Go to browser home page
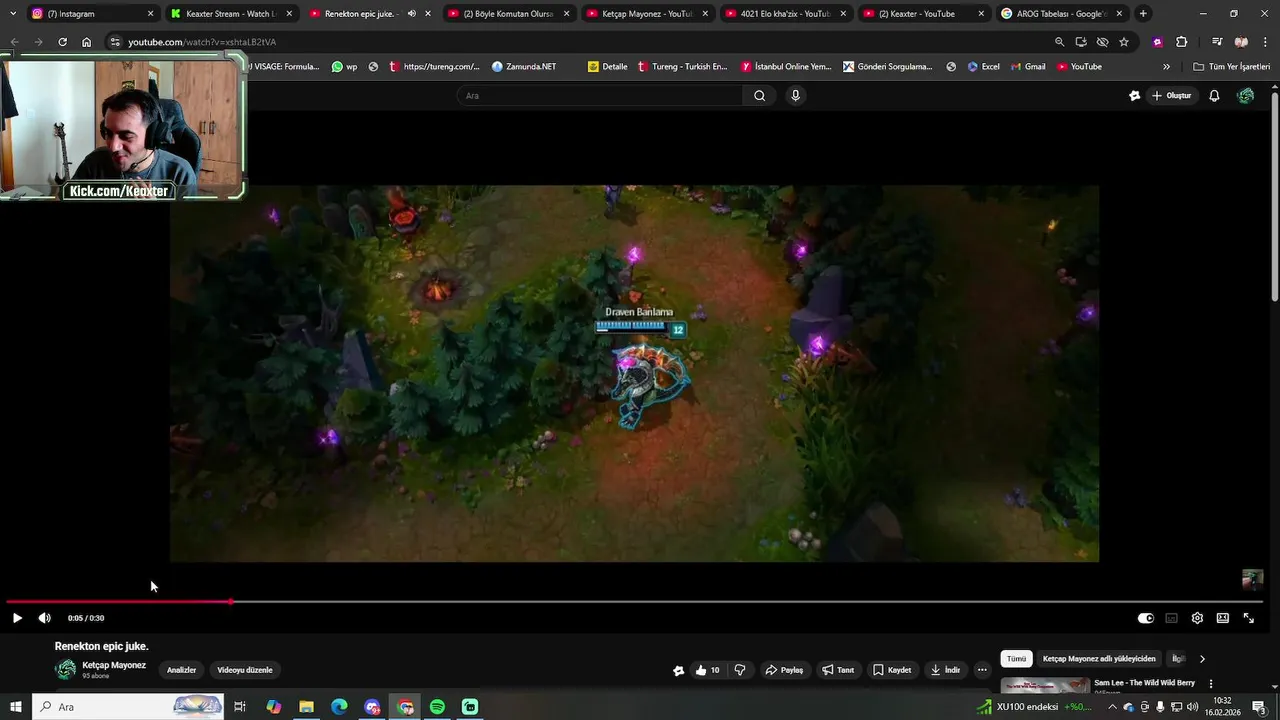1280x720 pixels. click(86, 42)
